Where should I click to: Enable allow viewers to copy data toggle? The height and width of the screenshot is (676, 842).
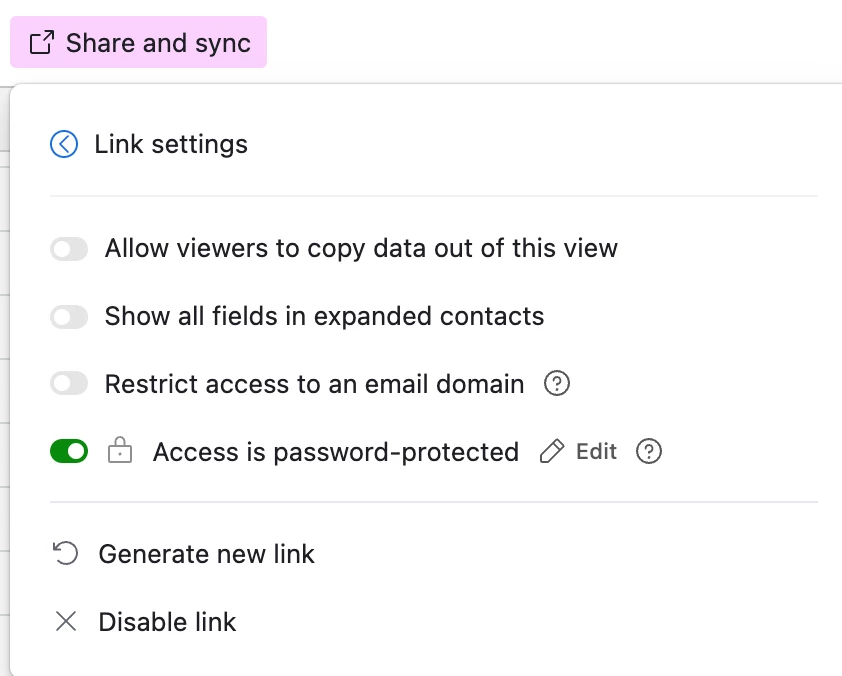69,249
